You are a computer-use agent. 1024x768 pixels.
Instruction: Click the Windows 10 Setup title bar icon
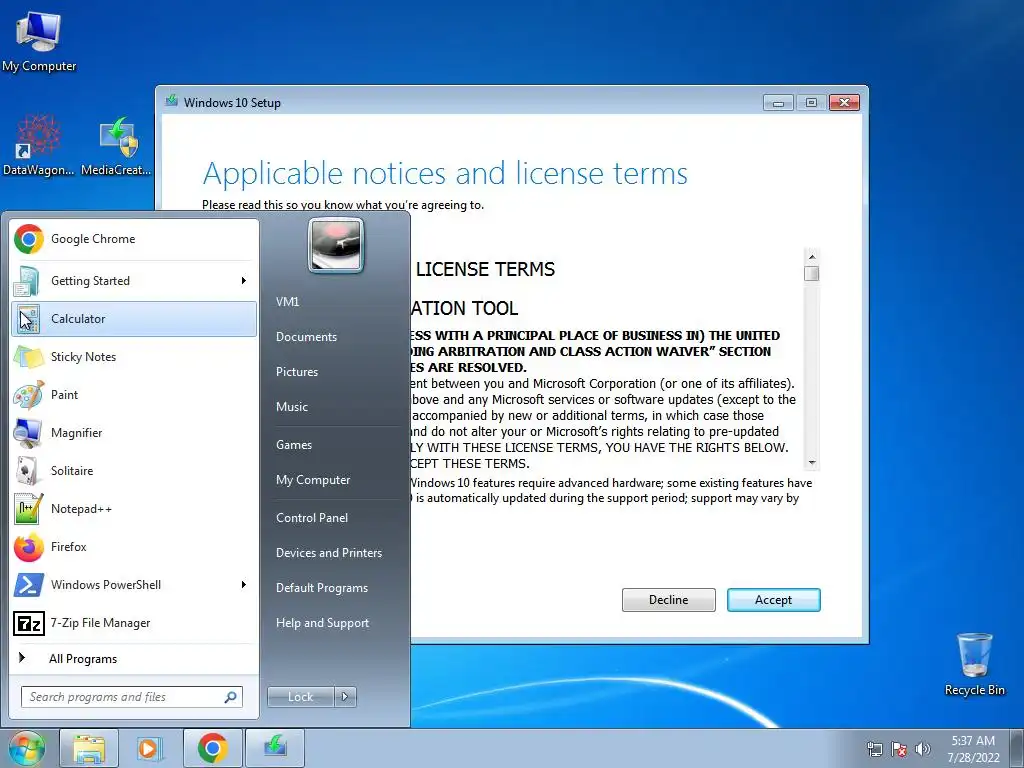click(x=172, y=101)
